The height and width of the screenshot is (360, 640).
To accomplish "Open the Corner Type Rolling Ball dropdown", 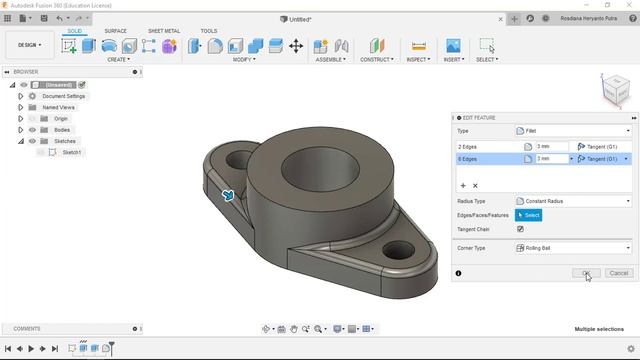I will click(573, 248).
